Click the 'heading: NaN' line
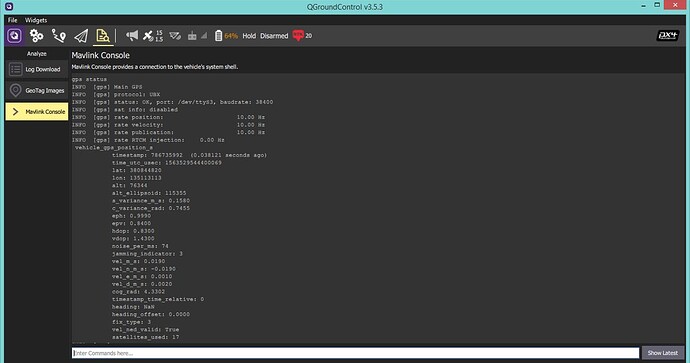This screenshot has height=363, width=690. (133, 307)
